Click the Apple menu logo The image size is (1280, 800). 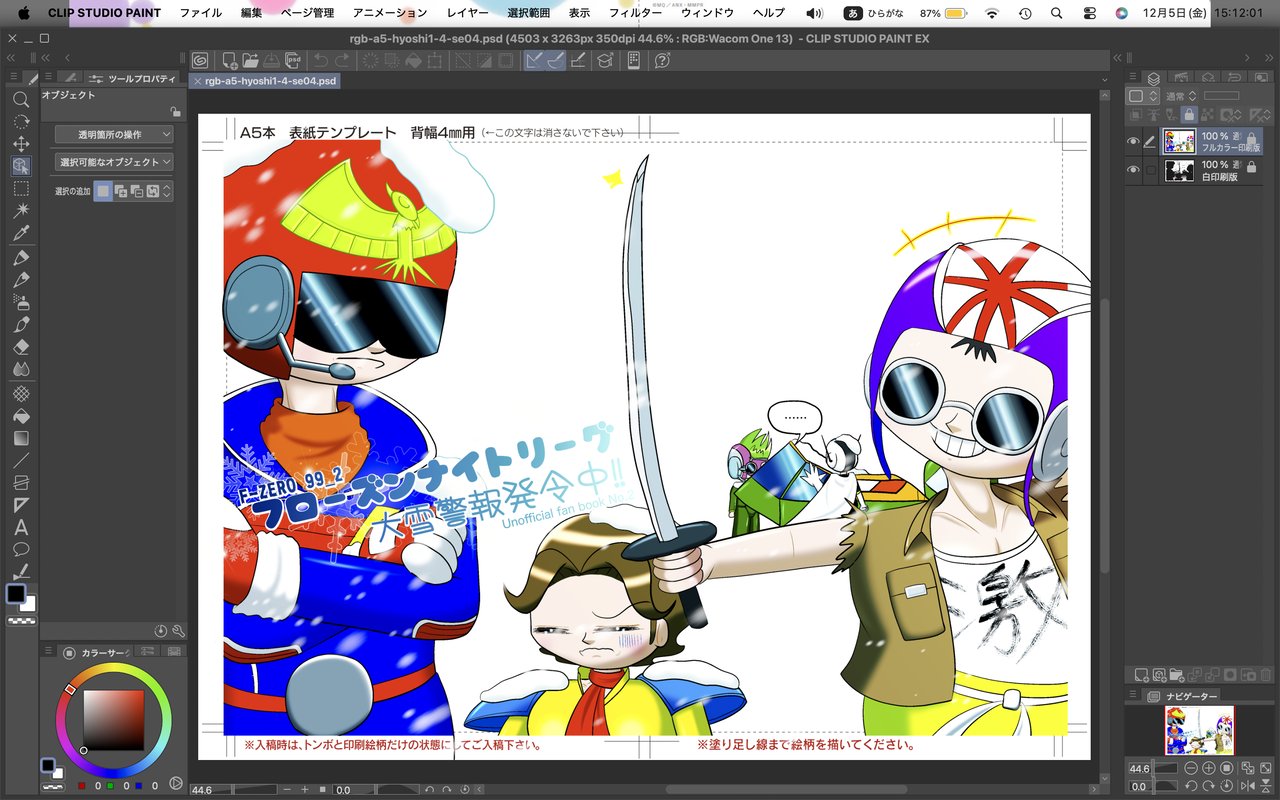[x=24, y=13]
